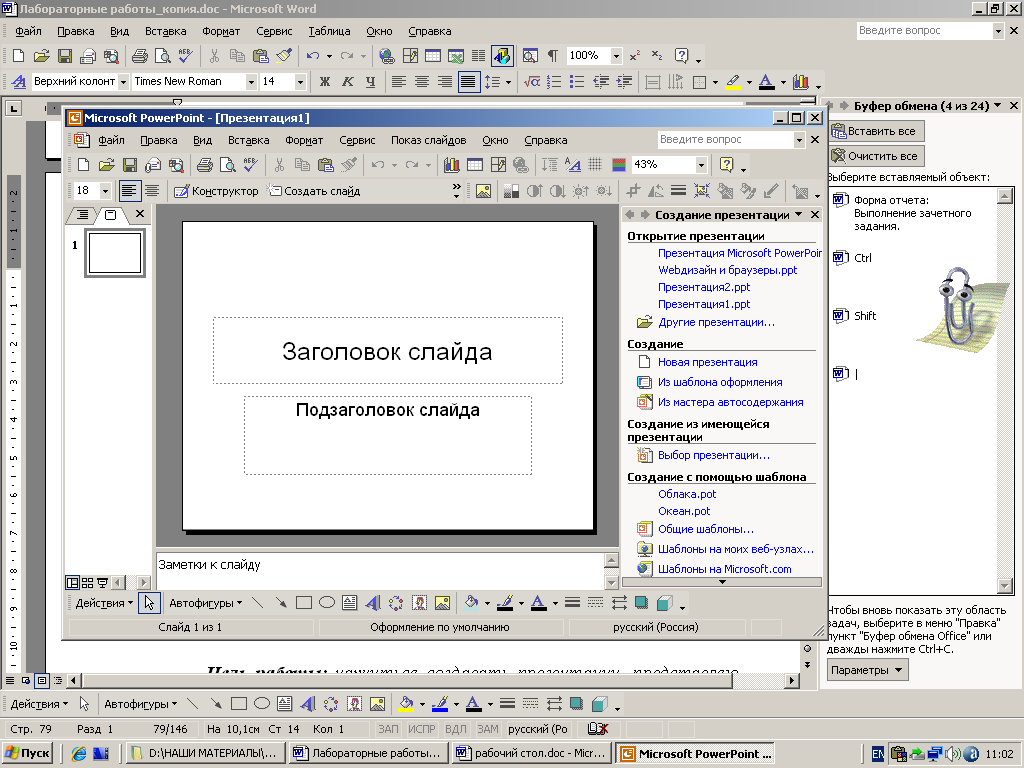
Task: Click PowerPoint Insert Hyperlink icon
Action: [521, 165]
